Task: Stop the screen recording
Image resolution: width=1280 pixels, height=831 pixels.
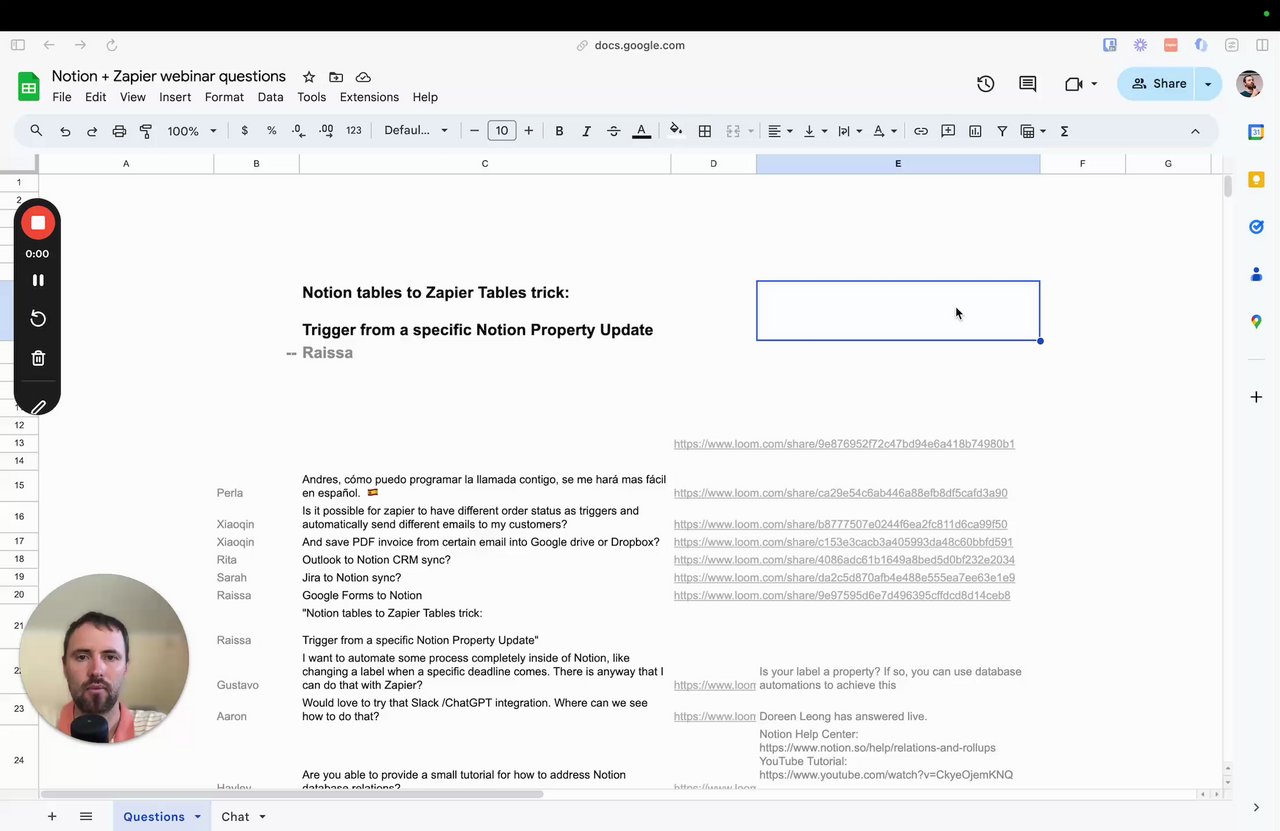Action: (38, 223)
